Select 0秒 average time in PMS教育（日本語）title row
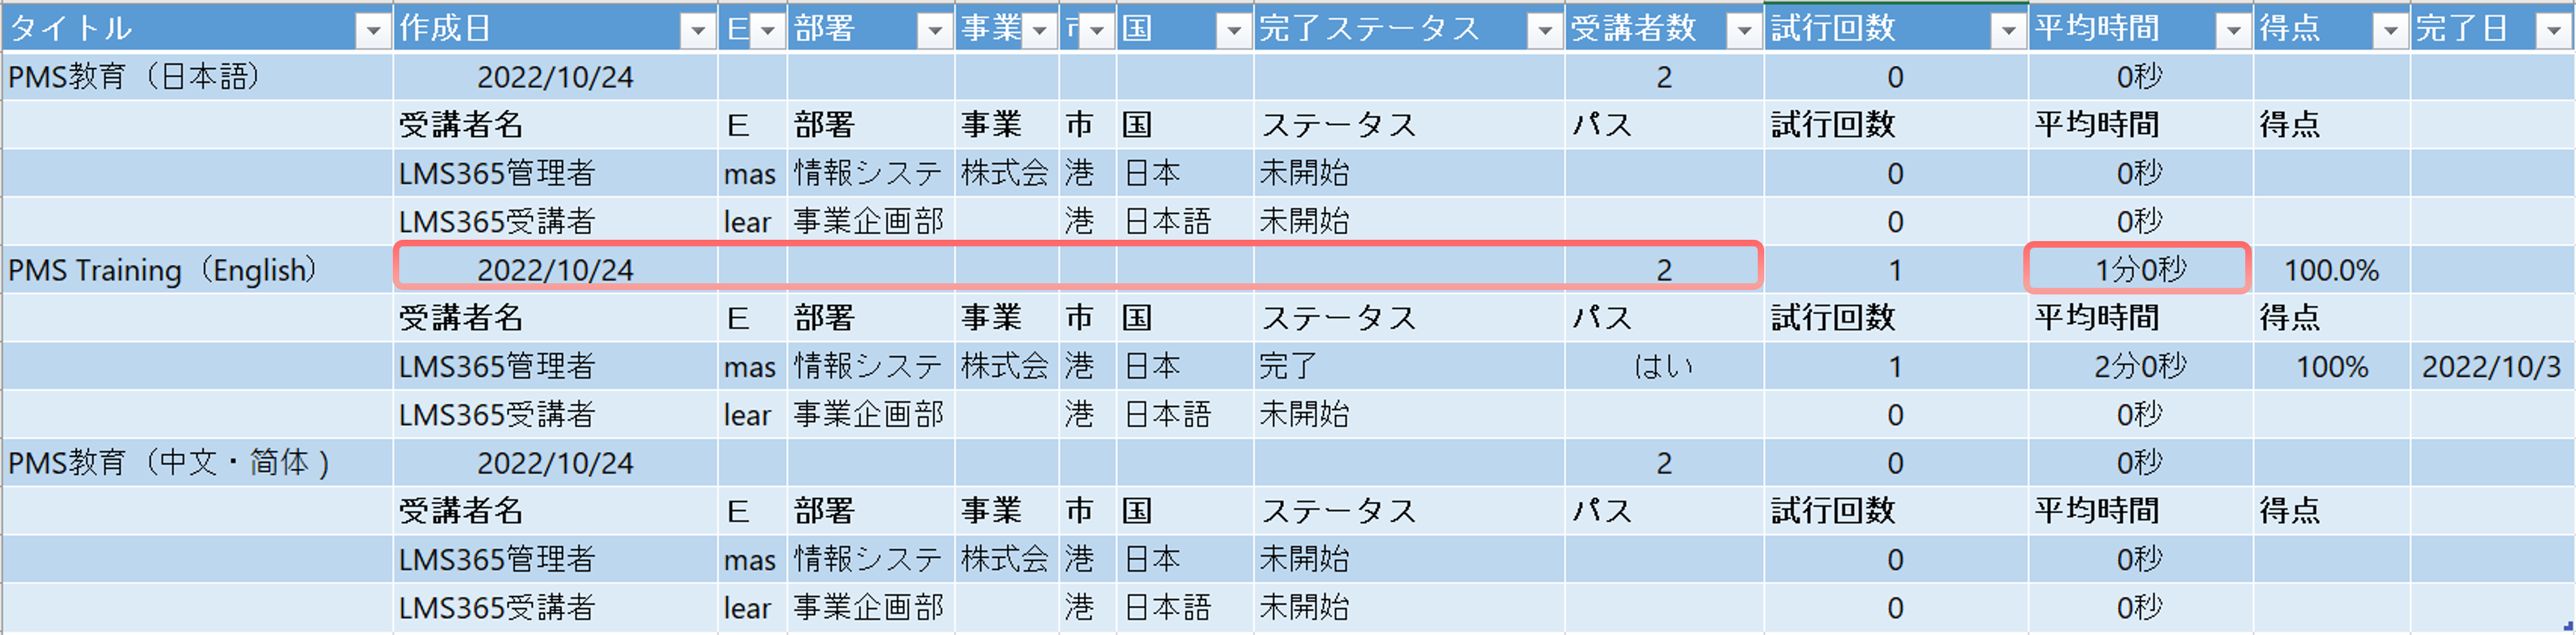Viewport: 2576px width, 635px height. click(2140, 77)
